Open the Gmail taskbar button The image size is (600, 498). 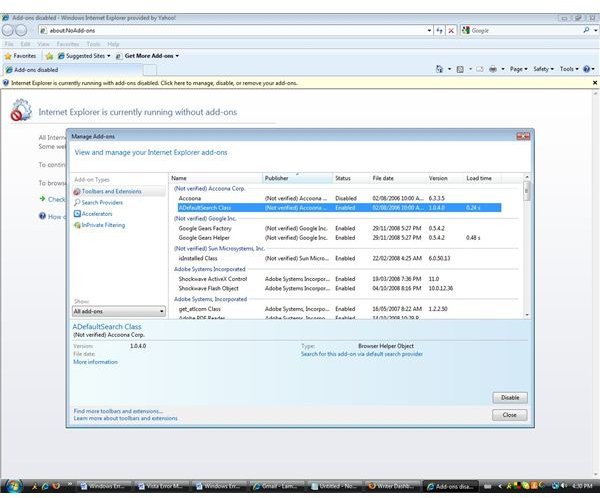click(276, 486)
